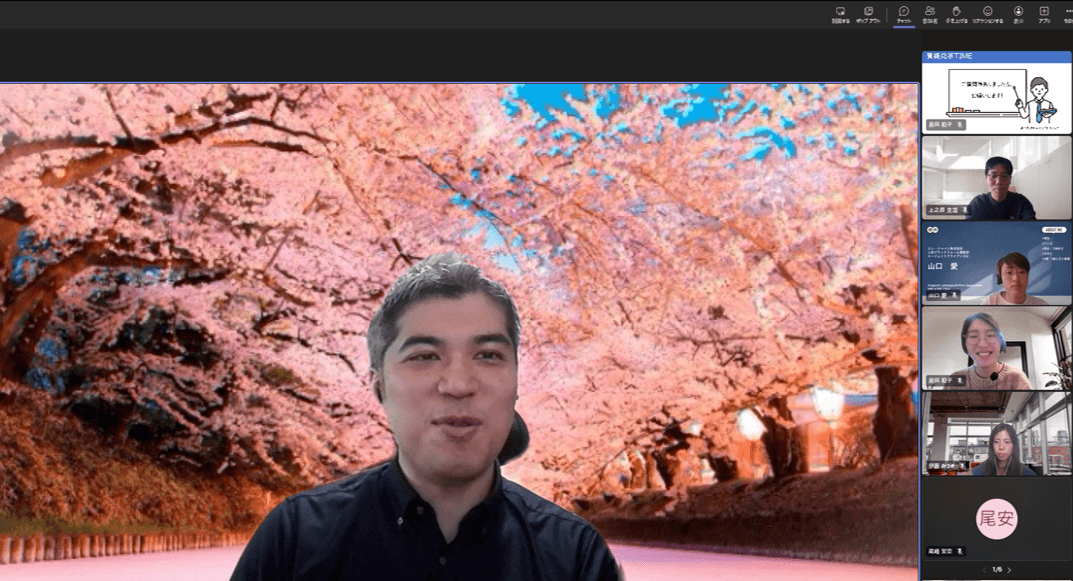Open more options ellipsis menu

point(1068,12)
